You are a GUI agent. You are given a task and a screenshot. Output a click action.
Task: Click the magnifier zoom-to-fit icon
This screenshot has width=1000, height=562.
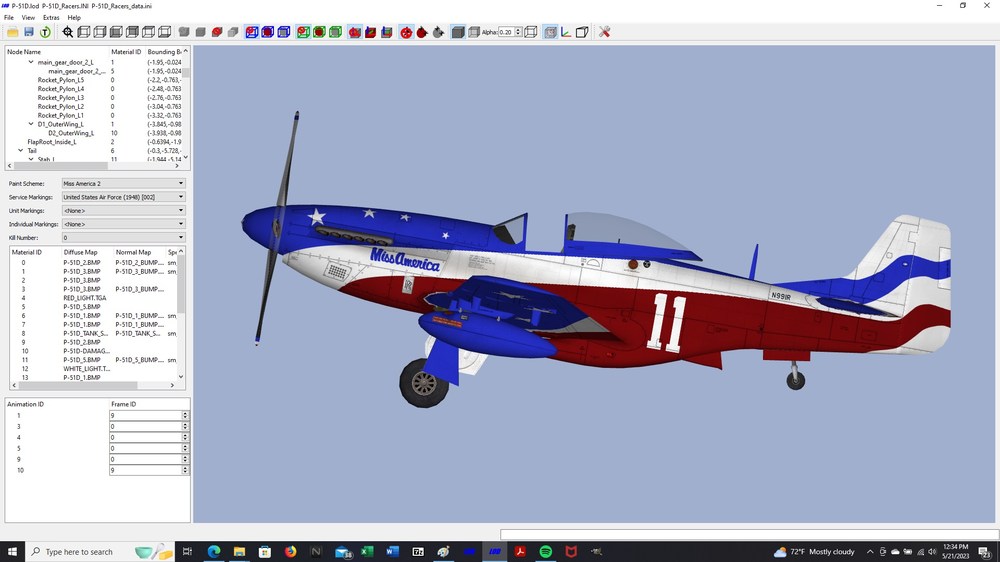coord(68,32)
